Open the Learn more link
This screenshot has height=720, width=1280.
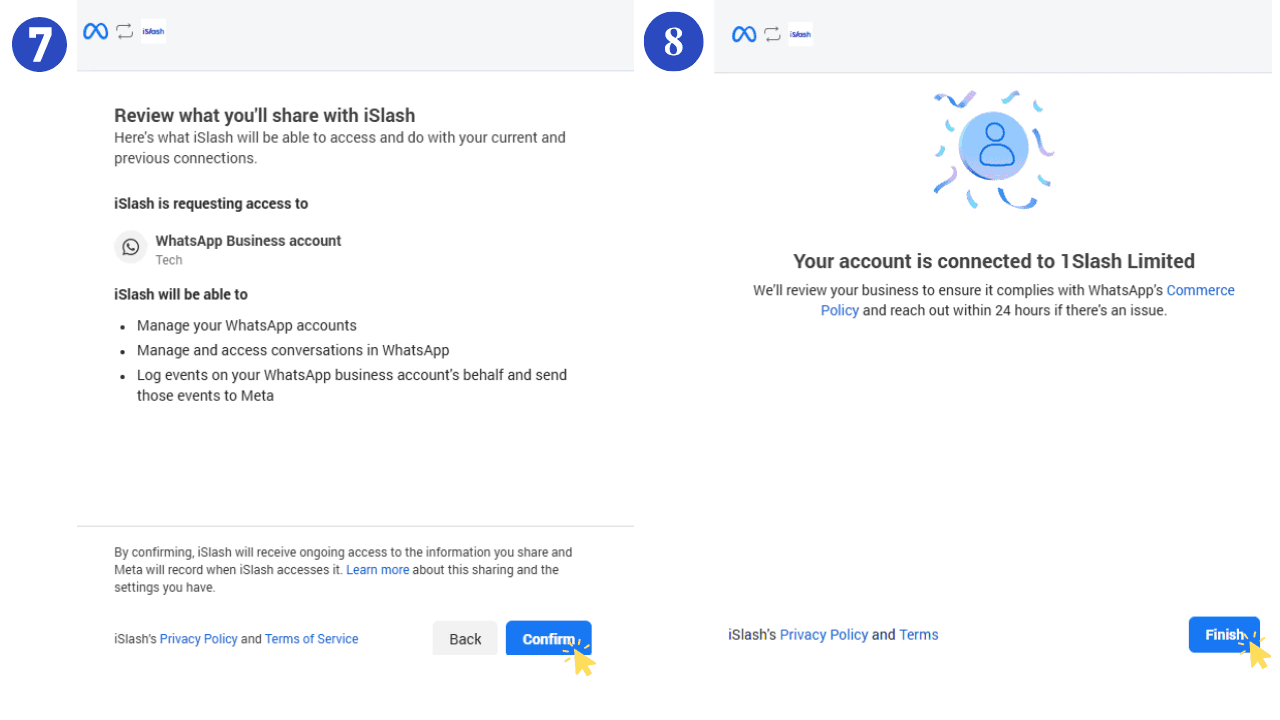(x=378, y=570)
